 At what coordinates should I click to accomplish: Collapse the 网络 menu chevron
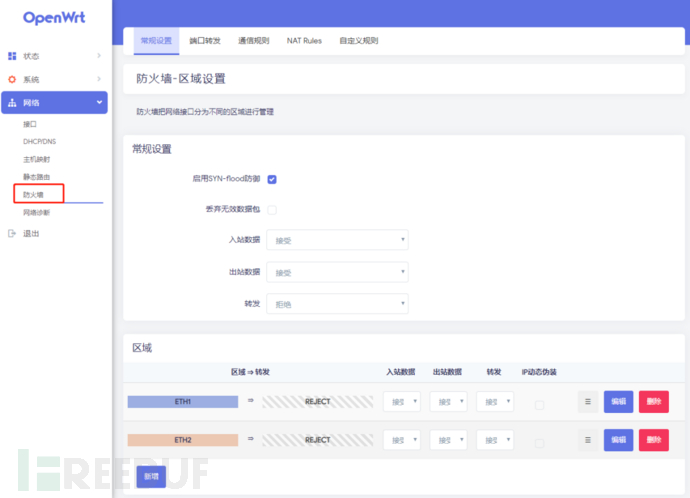click(x=99, y=102)
